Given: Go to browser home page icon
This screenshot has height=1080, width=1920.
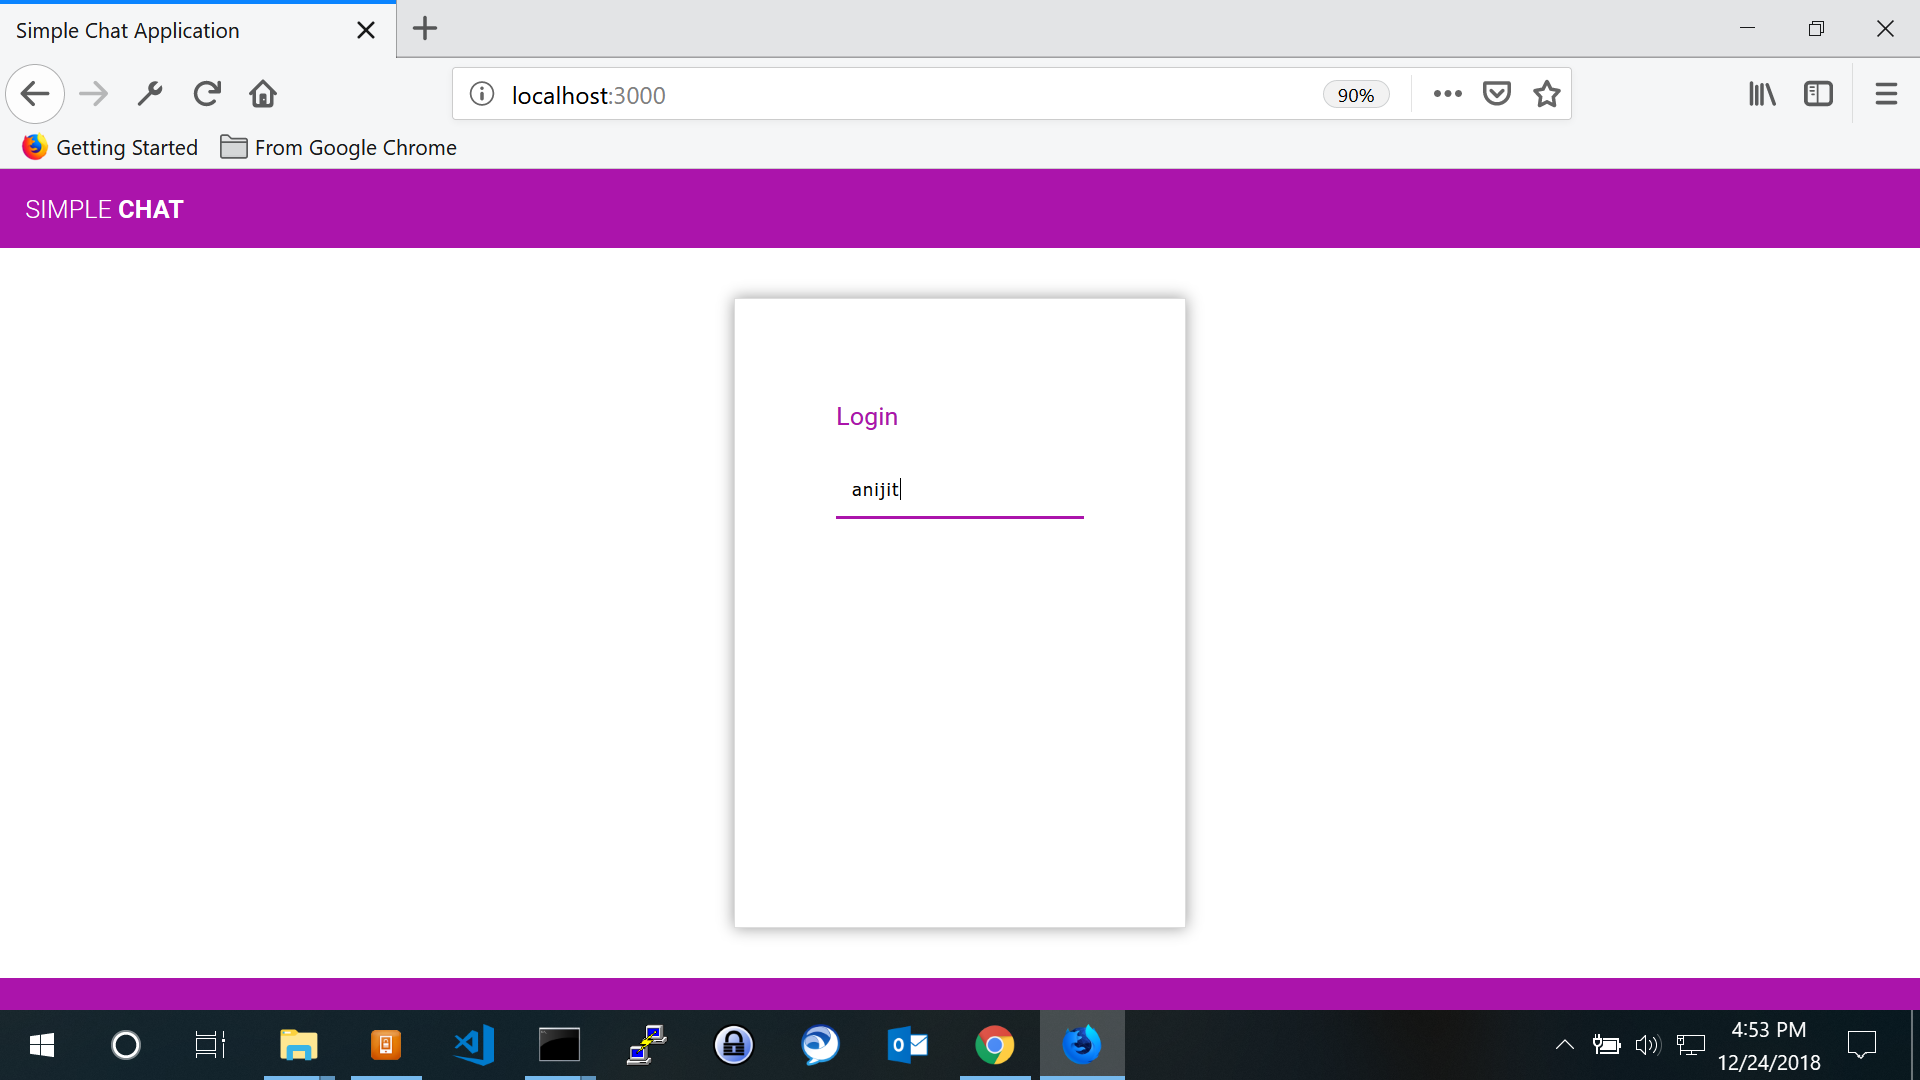Looking at the screenshot, I should coord(263,94).
